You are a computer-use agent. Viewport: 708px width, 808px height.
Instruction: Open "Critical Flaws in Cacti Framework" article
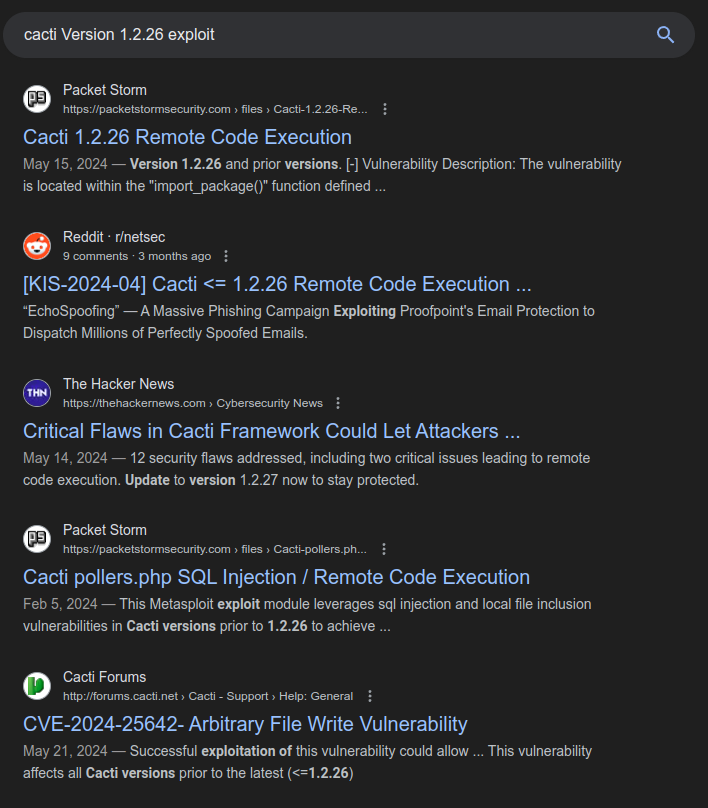point(271,431)
